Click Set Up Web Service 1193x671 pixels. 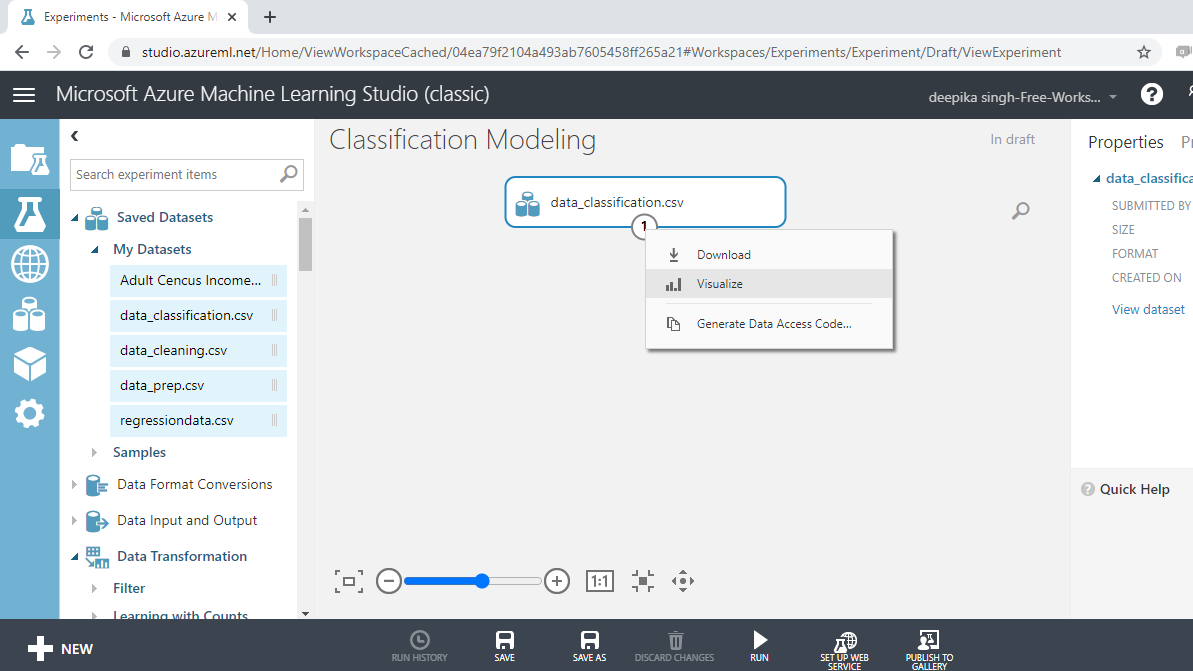pos(845,650)
